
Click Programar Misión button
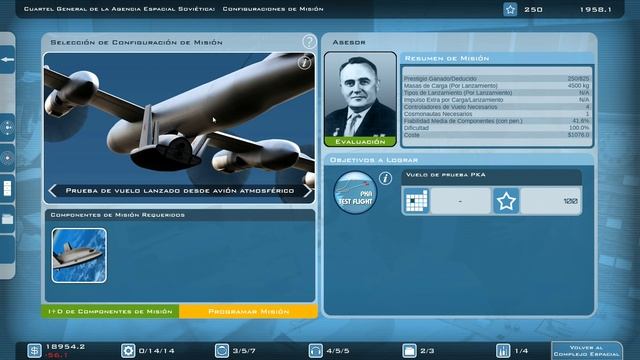249,311
